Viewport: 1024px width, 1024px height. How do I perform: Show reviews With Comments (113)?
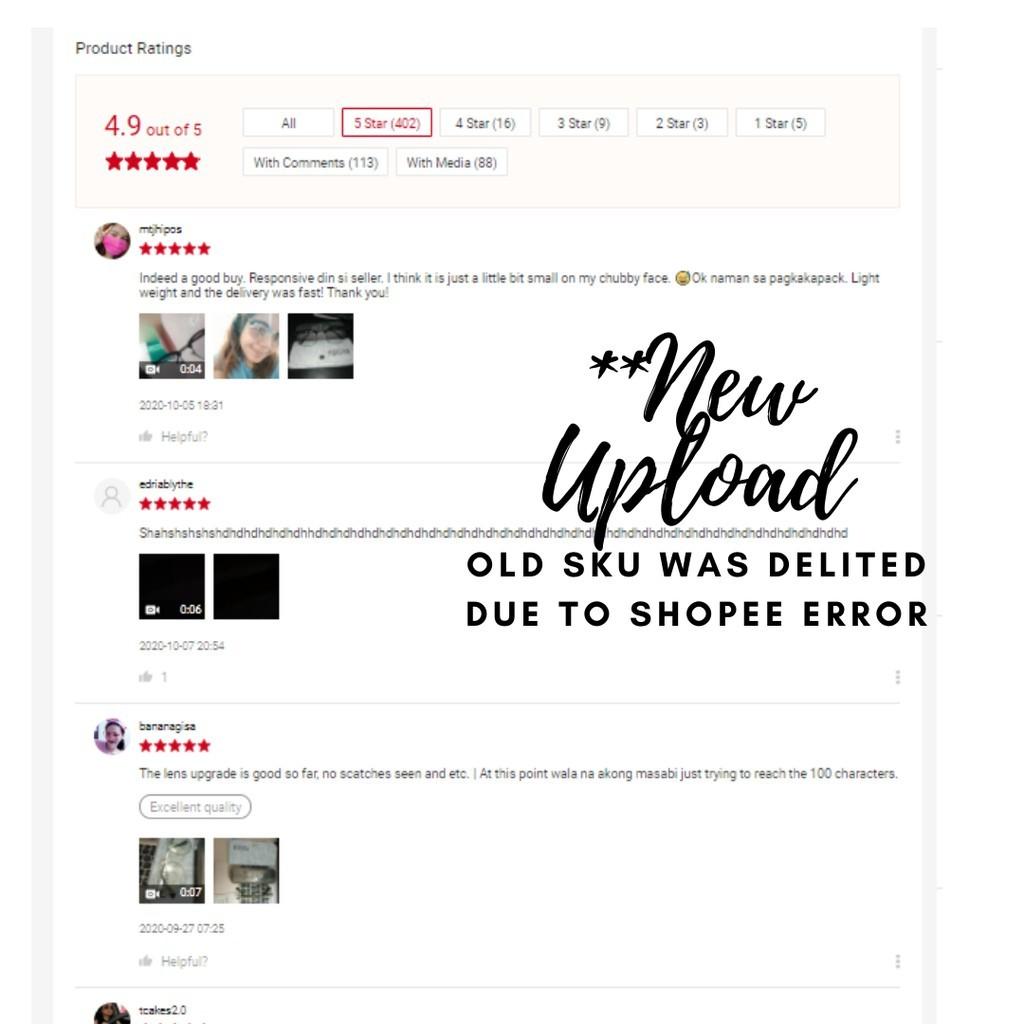point(315,162)
